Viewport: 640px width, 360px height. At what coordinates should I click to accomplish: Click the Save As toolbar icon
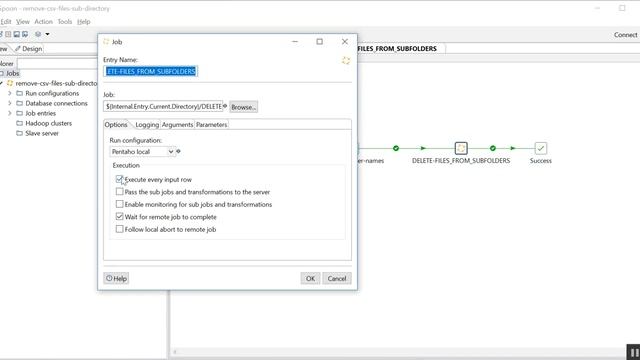[25, 34]
